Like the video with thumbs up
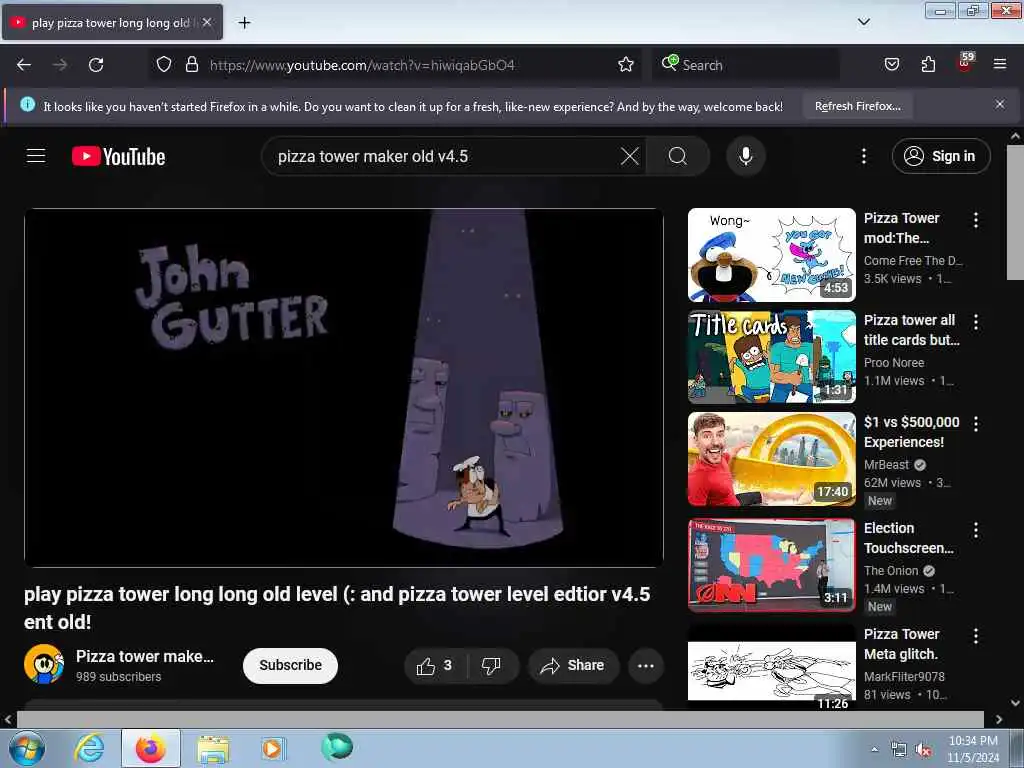The image size is (1024, 768). (434, 665)
